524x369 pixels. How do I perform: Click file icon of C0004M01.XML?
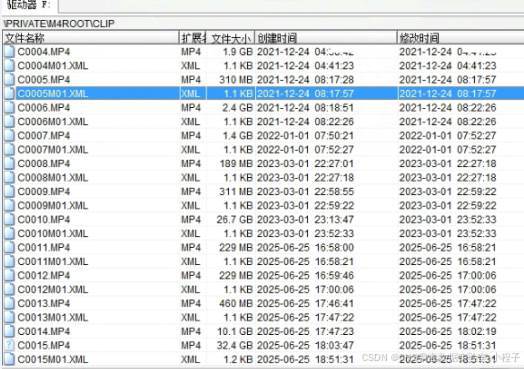9,66
